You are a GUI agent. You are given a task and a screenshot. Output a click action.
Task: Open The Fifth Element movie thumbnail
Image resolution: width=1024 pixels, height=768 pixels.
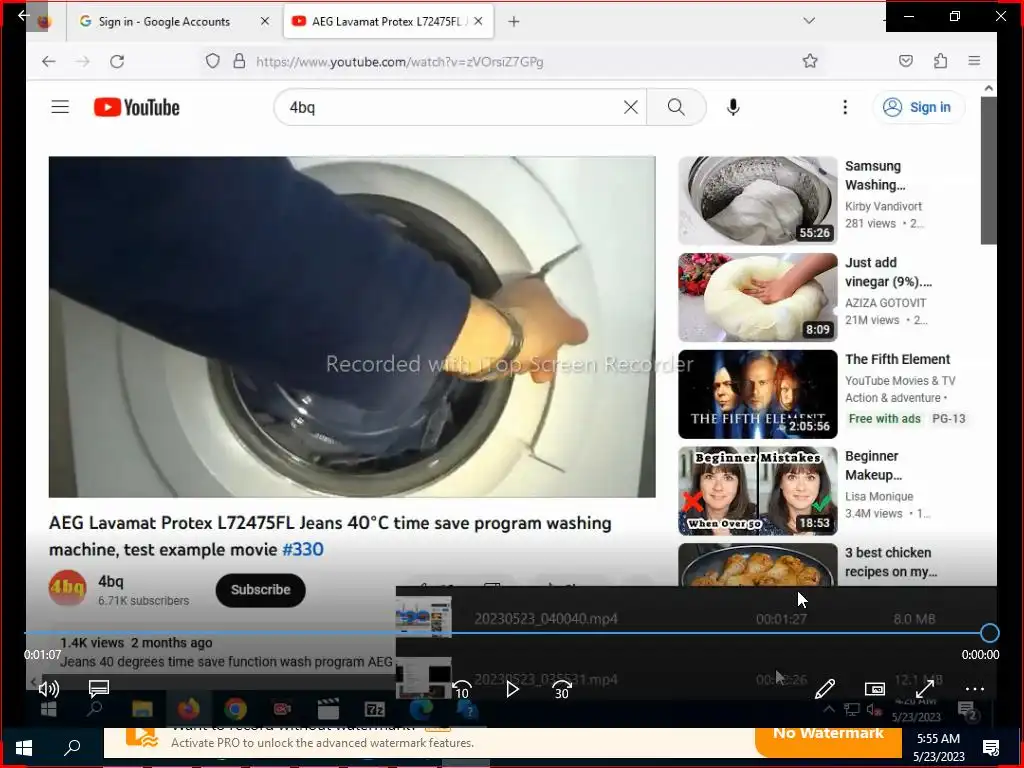(758, 394)
